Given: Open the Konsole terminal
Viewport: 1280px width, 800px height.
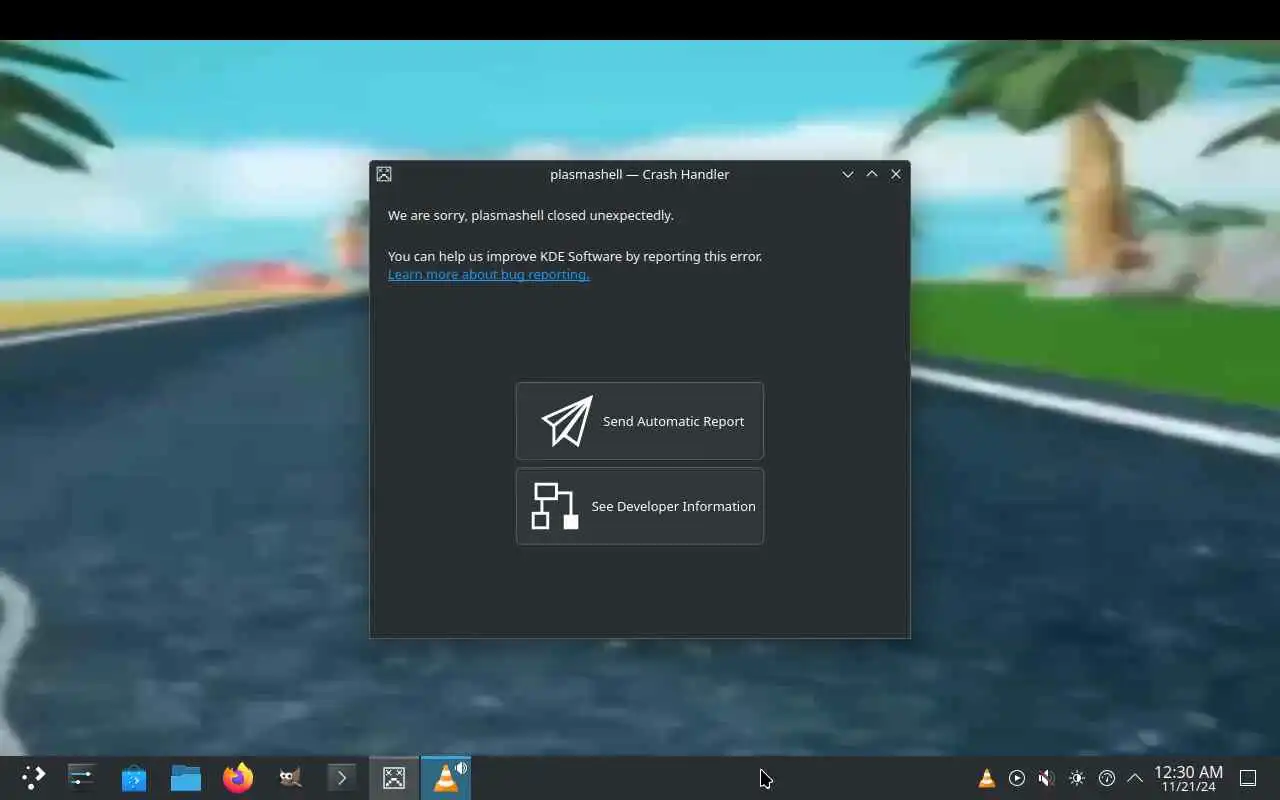Looking at the screenshot, I should coord(342,778).
